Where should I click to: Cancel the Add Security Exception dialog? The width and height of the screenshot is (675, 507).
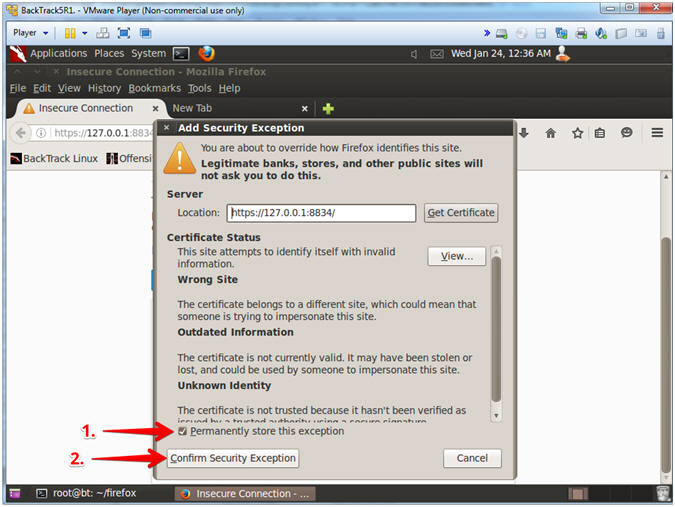472,458
